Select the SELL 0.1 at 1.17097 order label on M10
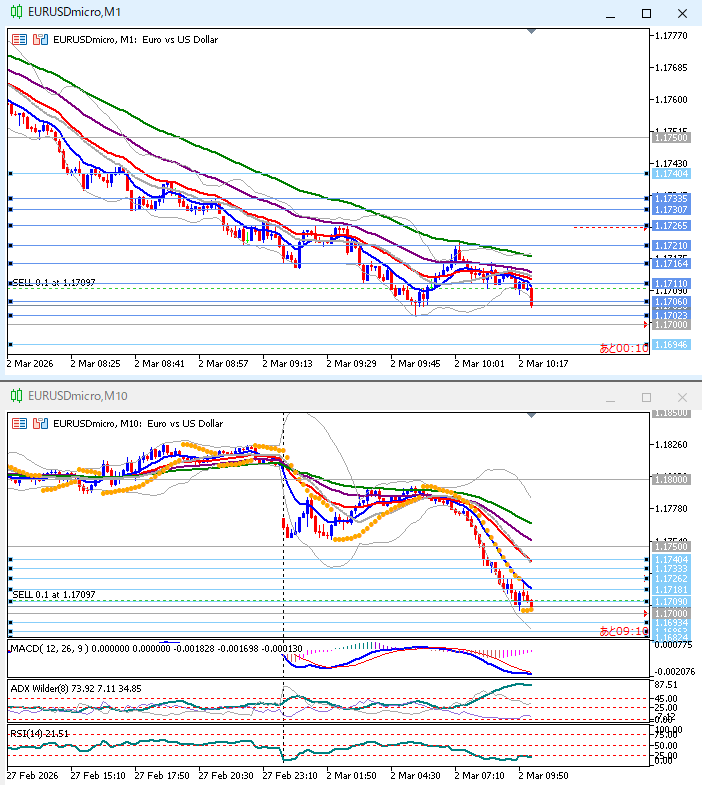The image size is (702, 785). click(x=54, y=594)
